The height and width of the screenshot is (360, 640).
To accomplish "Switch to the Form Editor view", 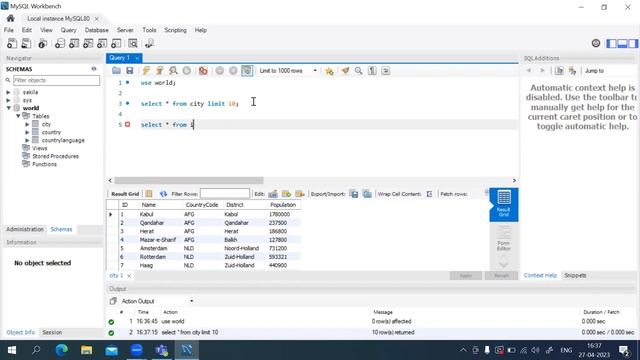I will coord(504,238).
